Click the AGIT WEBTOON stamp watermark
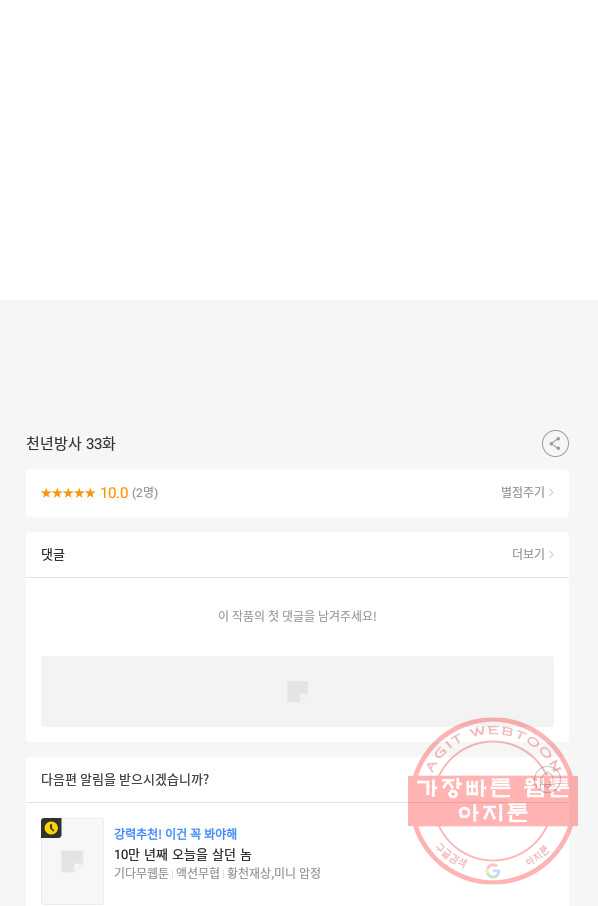Screen dimensions: 598x906 pyautogui.click(x=493, y=801)
